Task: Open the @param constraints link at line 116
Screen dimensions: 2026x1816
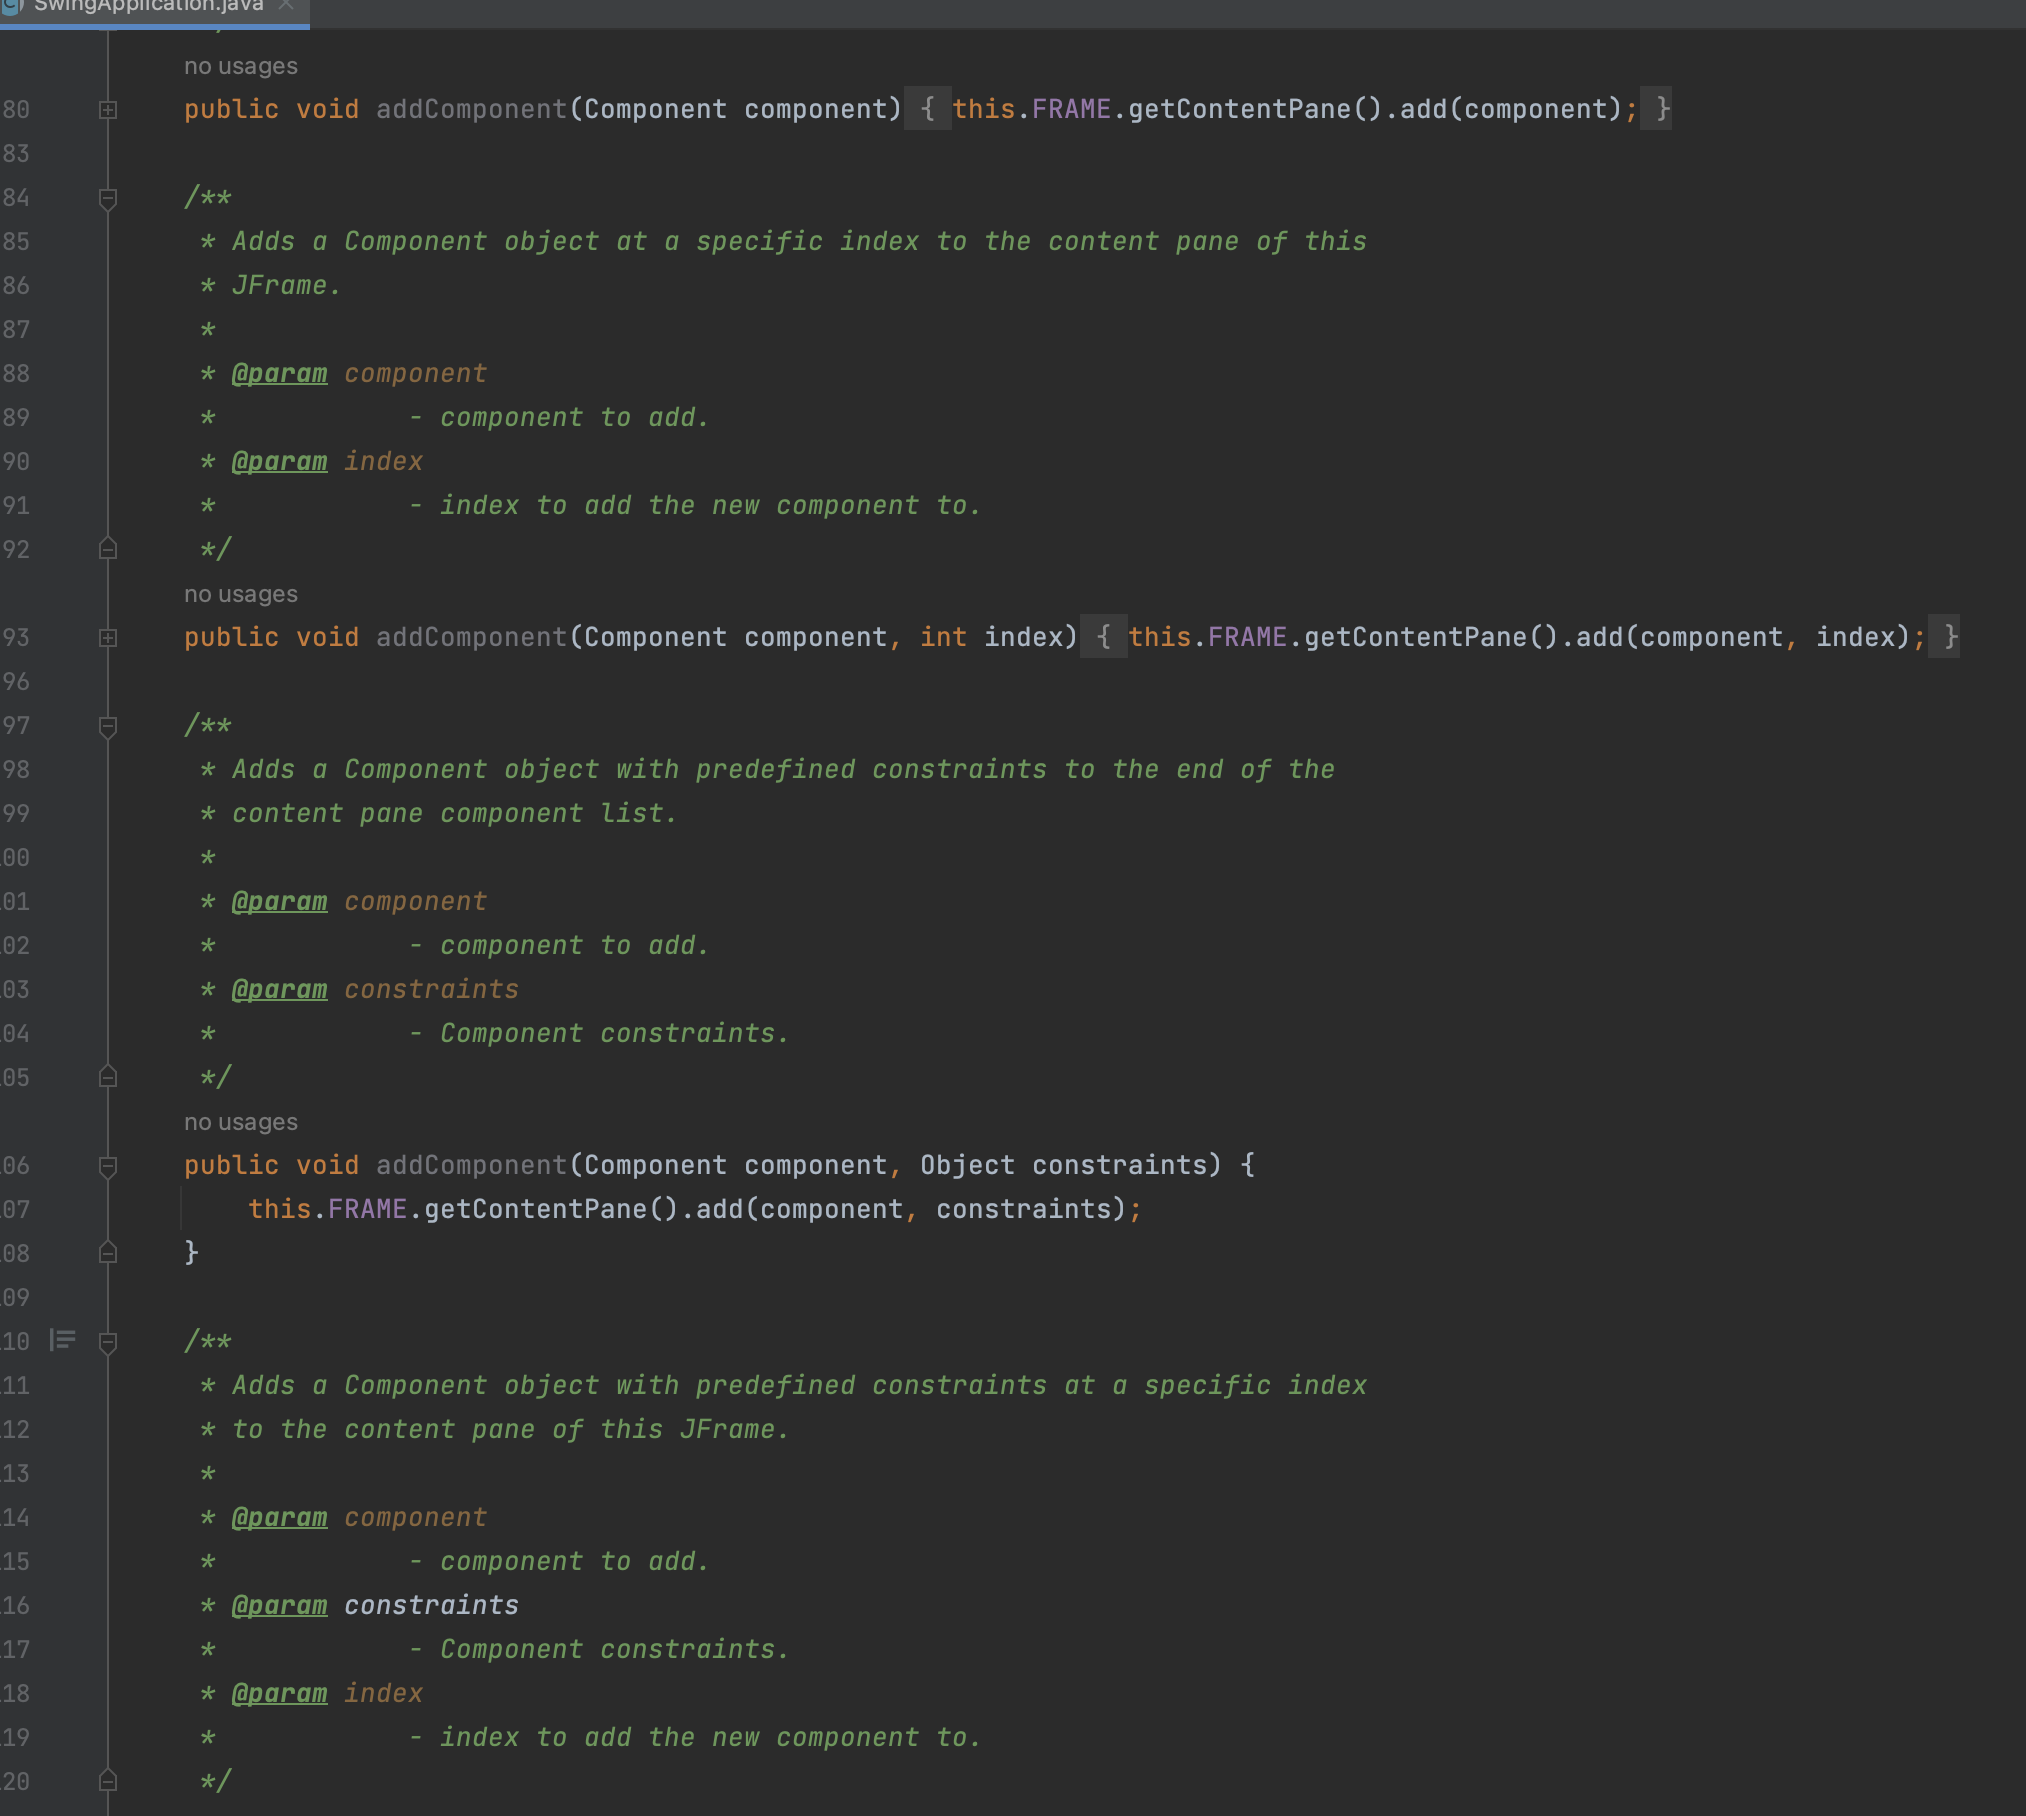Action: [280, 1605]
